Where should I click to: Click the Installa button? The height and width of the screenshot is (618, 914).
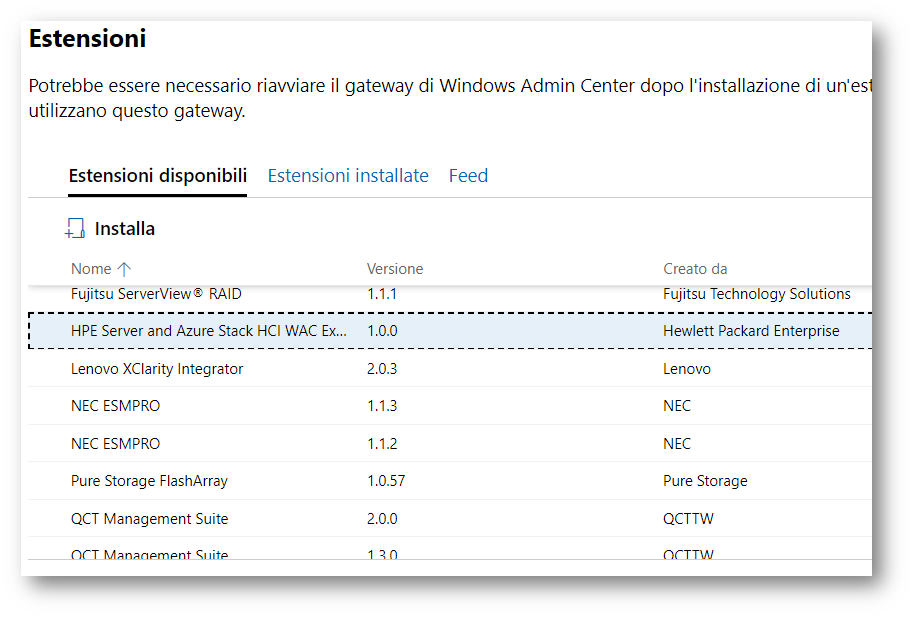[110, 229]
